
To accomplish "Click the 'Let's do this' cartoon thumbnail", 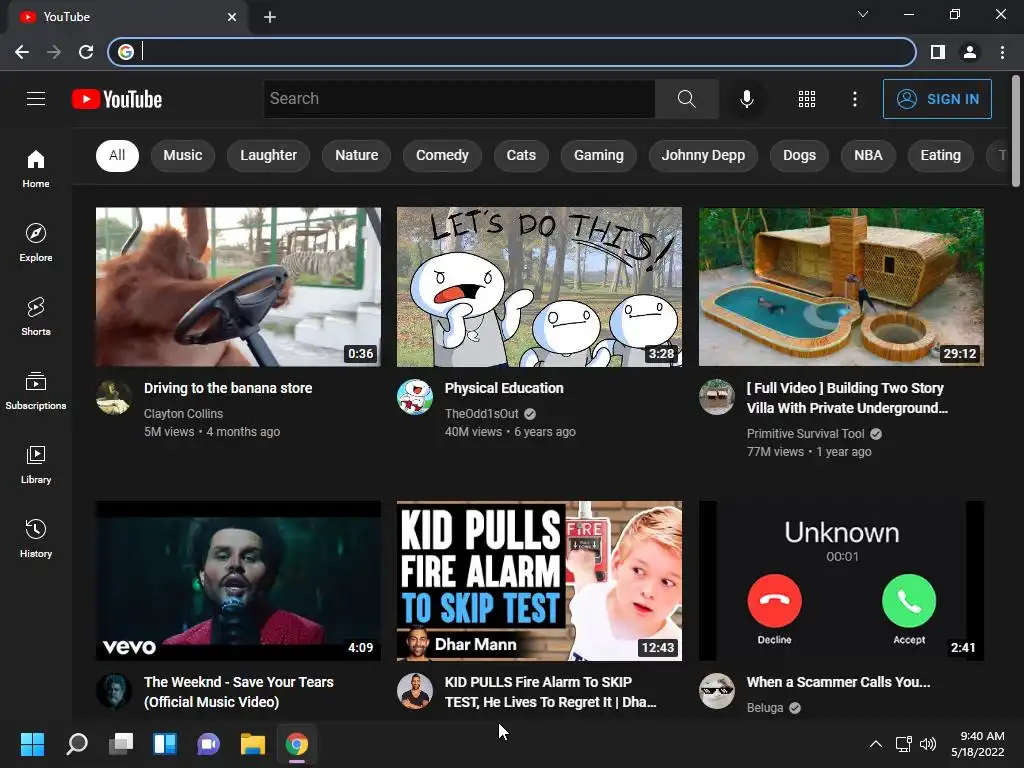I will (x=539, y=287).
